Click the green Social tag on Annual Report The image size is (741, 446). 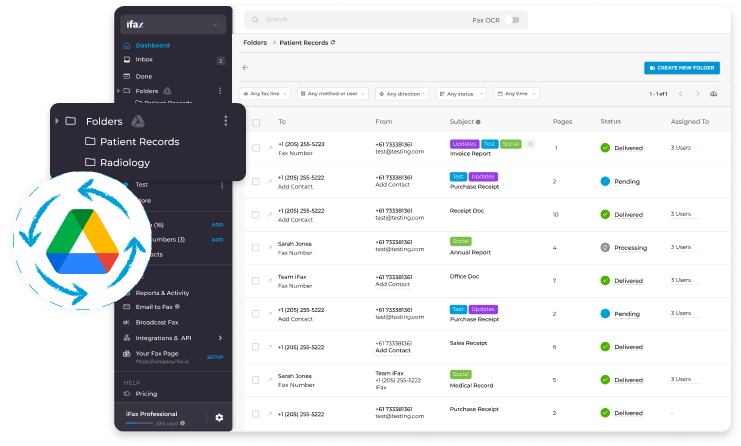pyautogui.click(x=461, y=241)
